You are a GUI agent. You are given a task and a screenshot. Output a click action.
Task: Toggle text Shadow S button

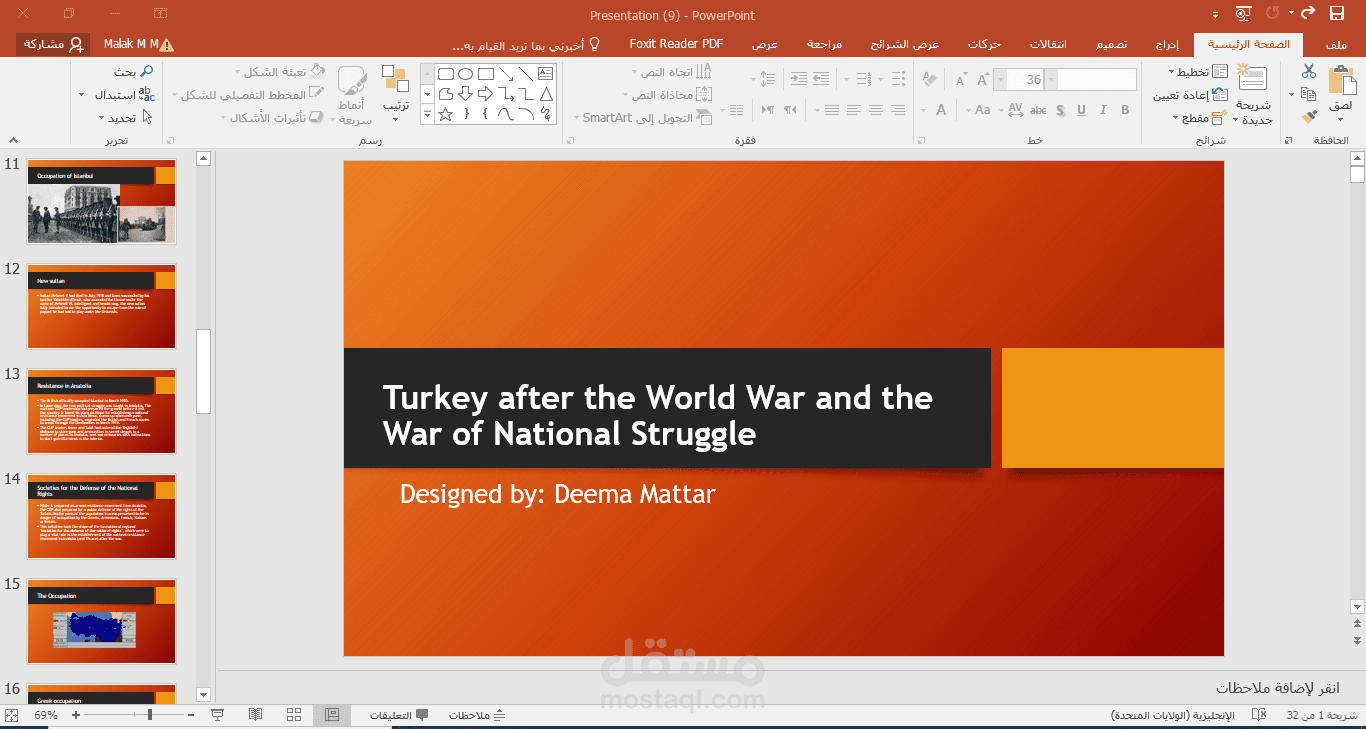(x=1060, y=110)
